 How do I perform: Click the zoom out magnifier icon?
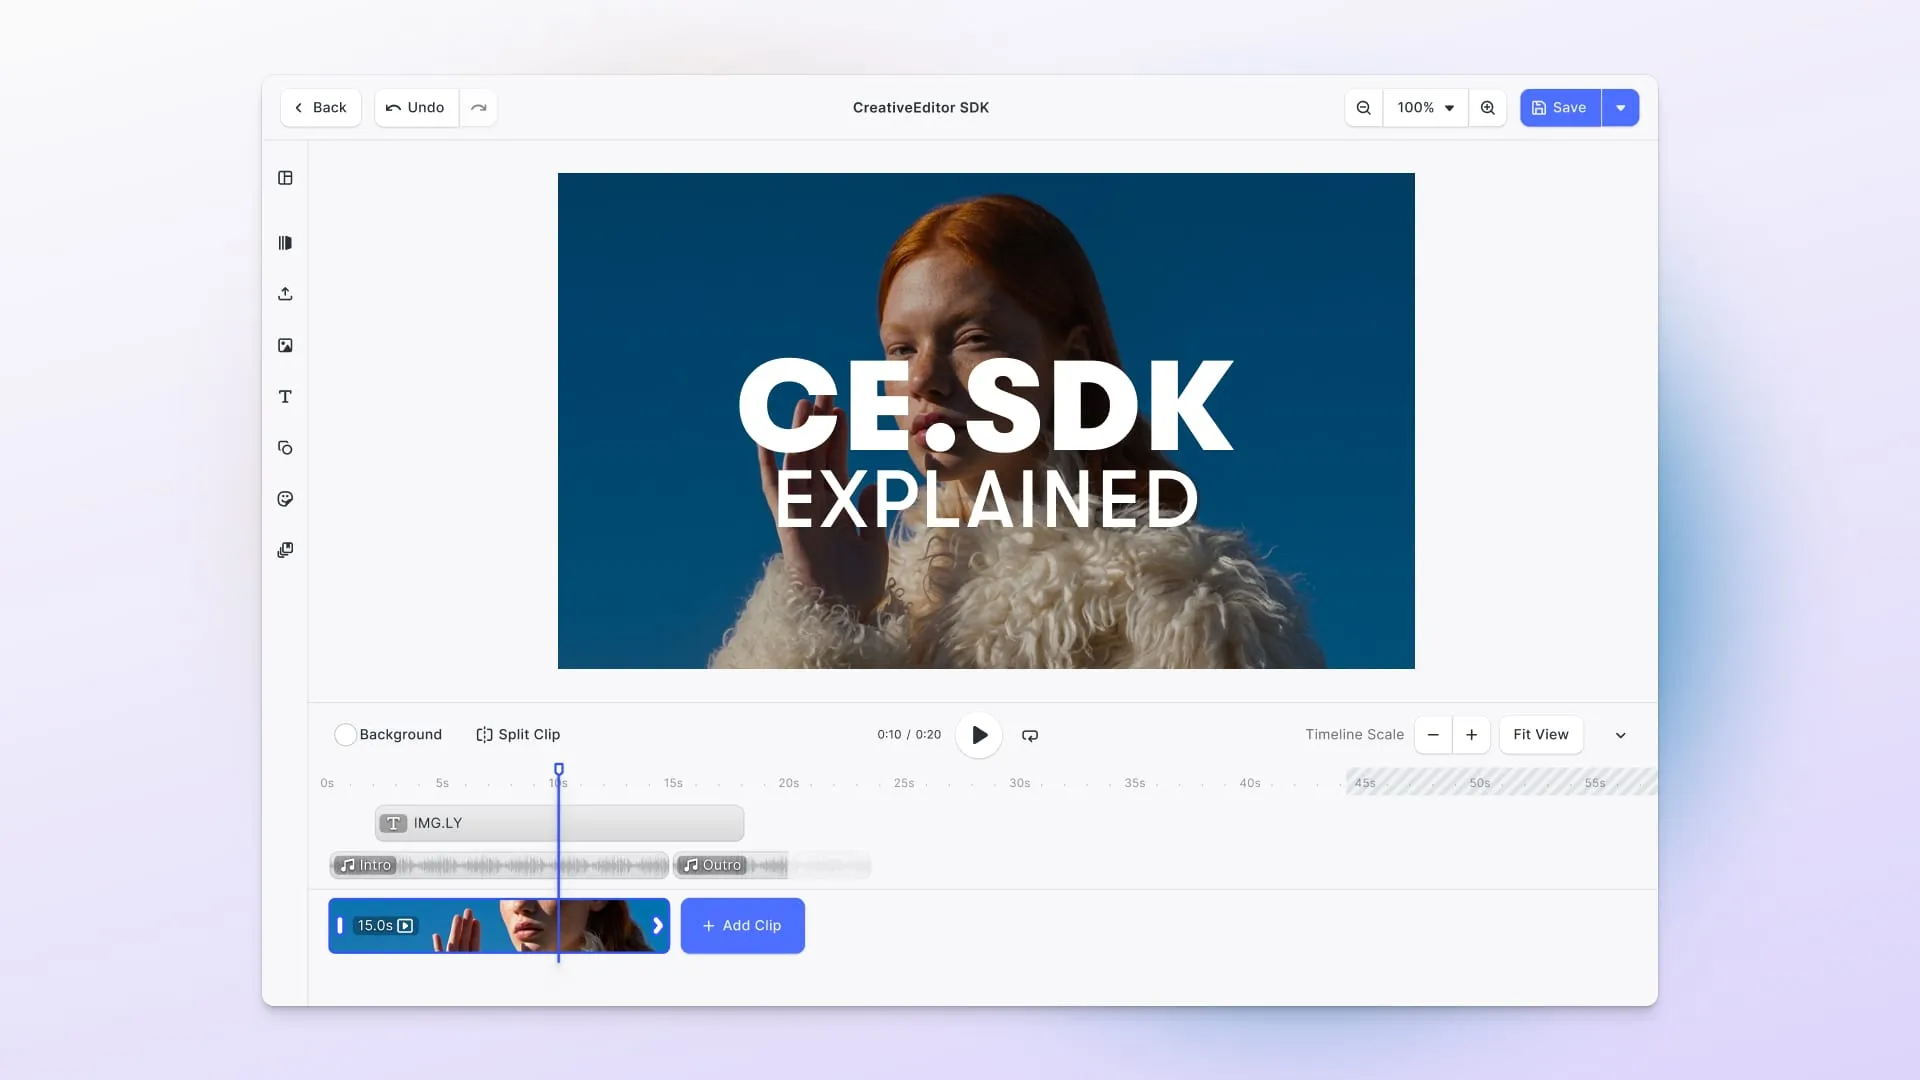tap(1363, 108)
